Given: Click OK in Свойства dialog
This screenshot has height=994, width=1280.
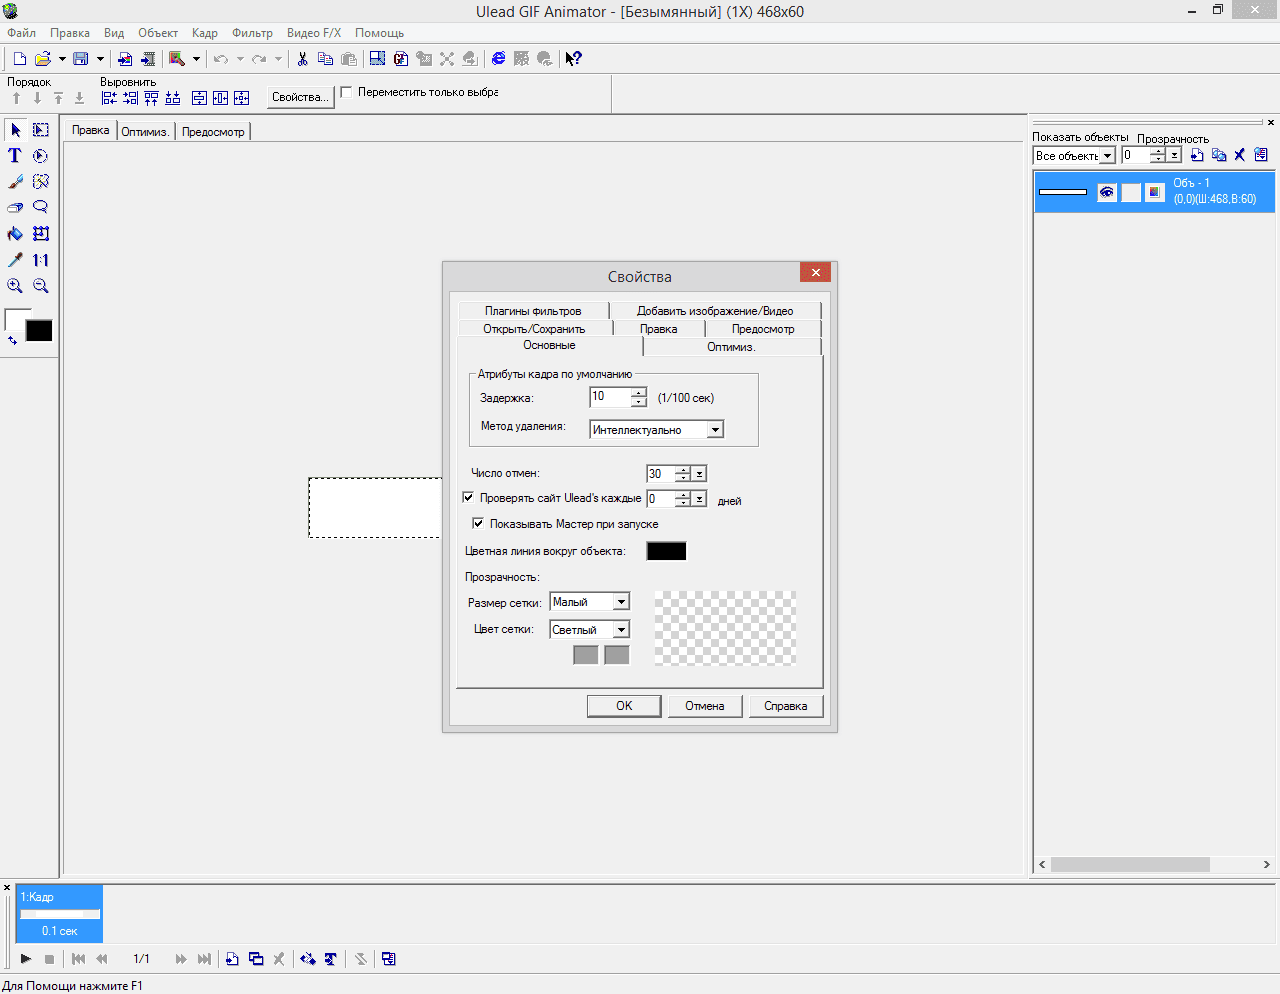Looking at the screenshot, I should pos(624,706).
